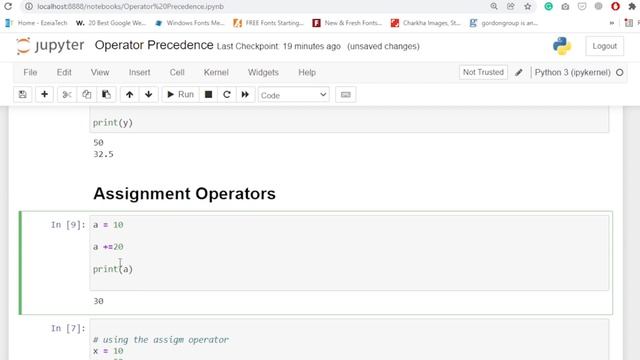Insert cell below with plus icon

coord(44,95)
